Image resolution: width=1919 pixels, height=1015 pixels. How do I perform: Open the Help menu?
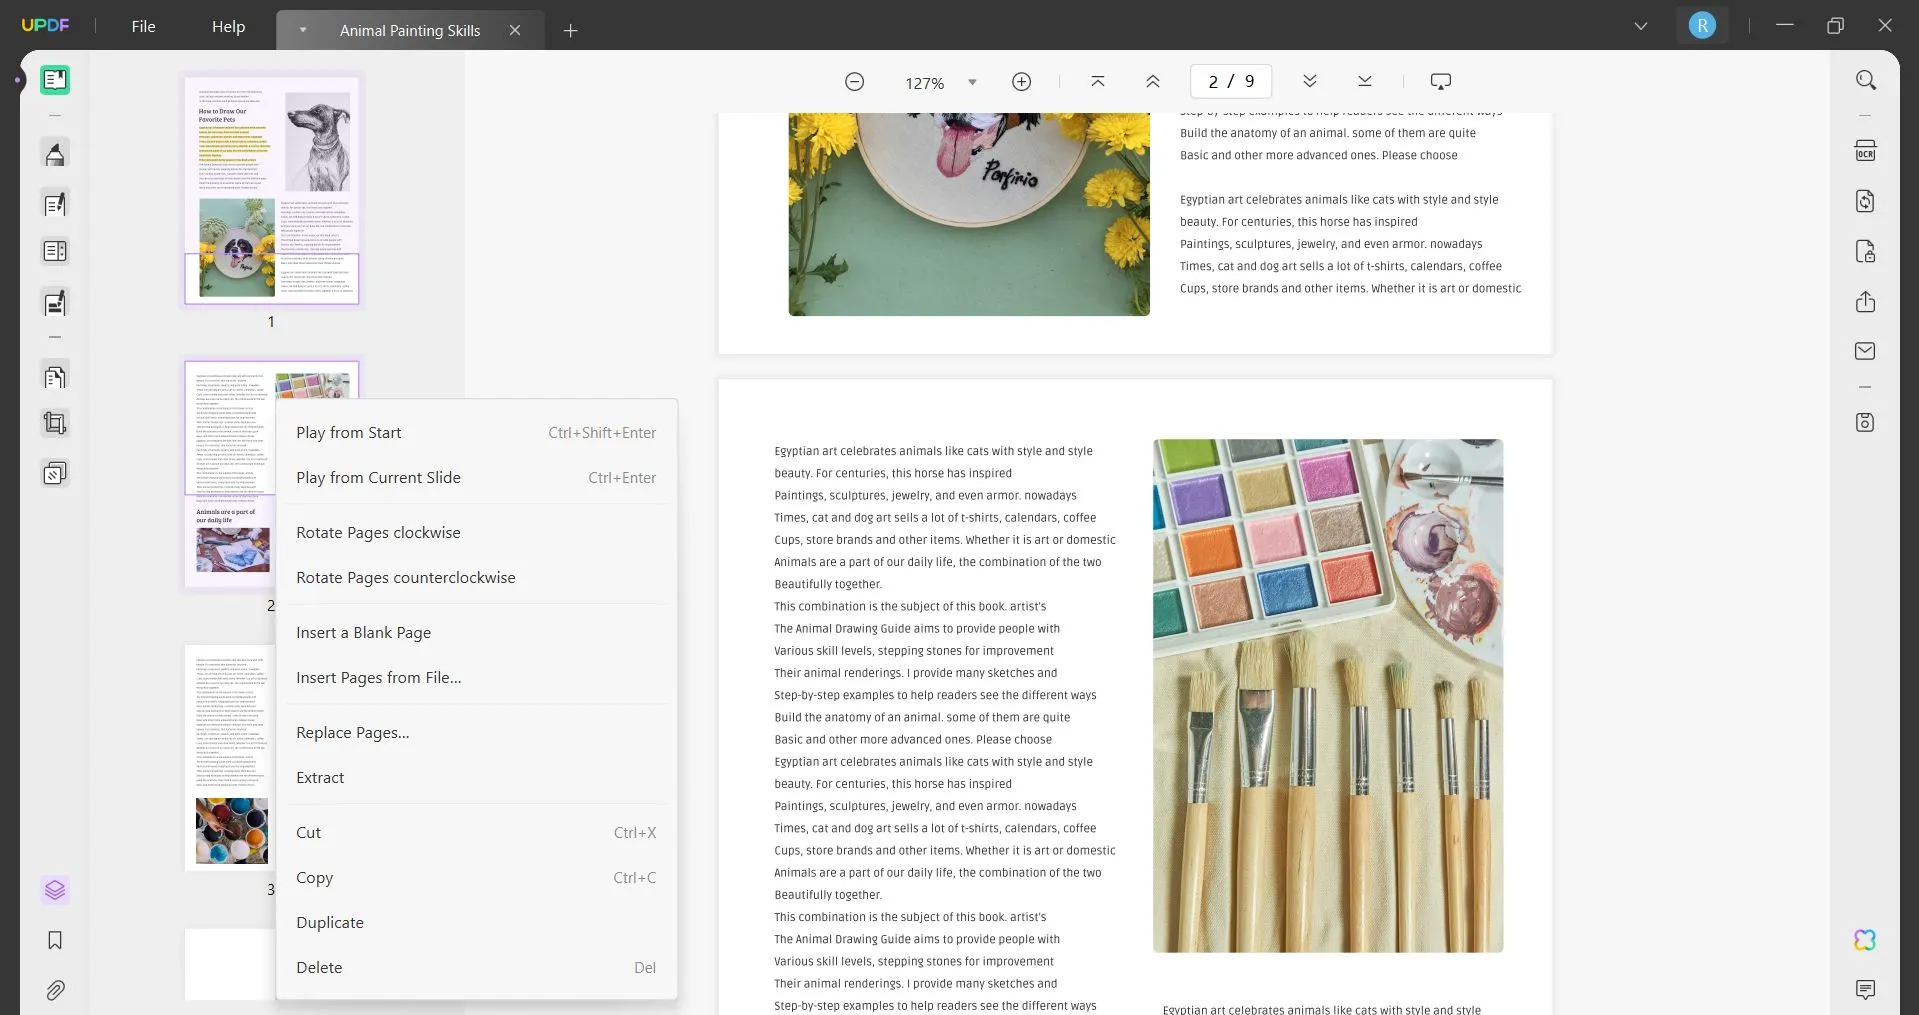pos(228,27)
